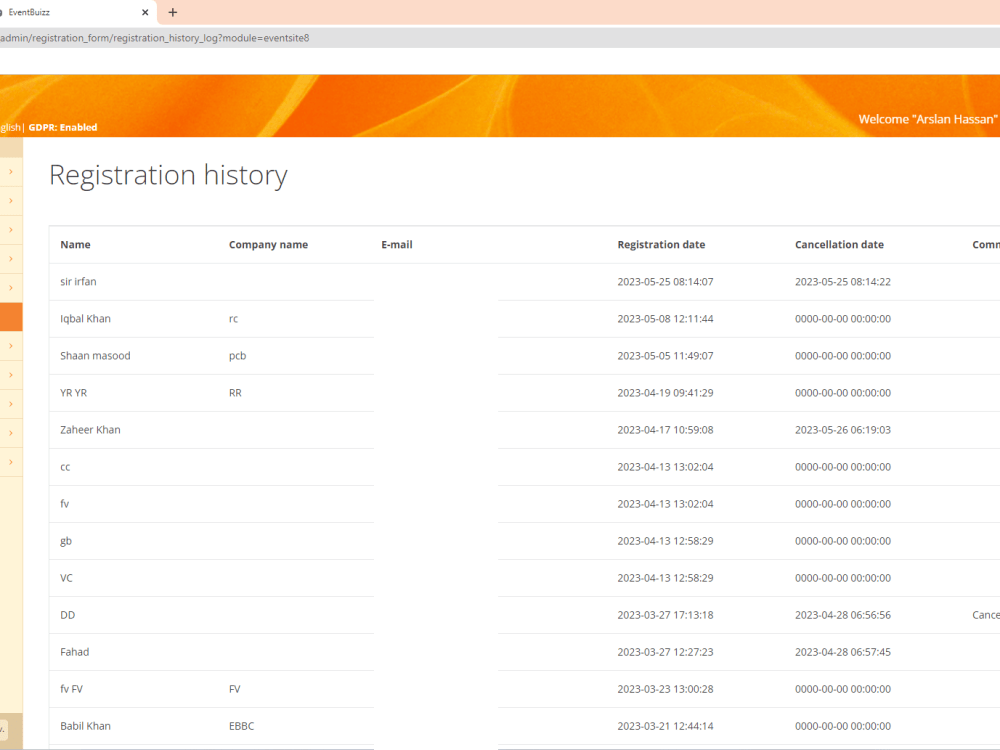
Task: Select the name "DD" row
Action: (67, 615)
